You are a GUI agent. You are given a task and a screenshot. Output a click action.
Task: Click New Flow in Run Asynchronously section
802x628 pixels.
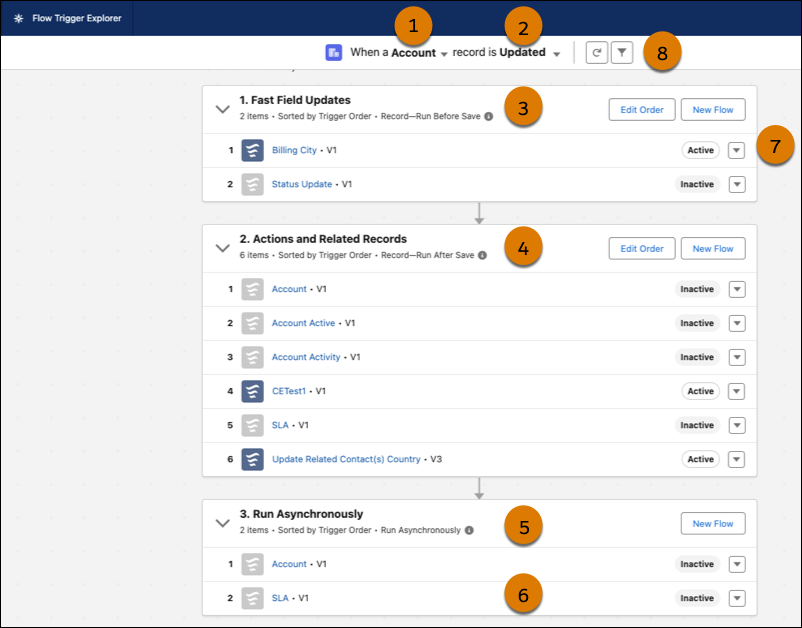coord(713,523)
